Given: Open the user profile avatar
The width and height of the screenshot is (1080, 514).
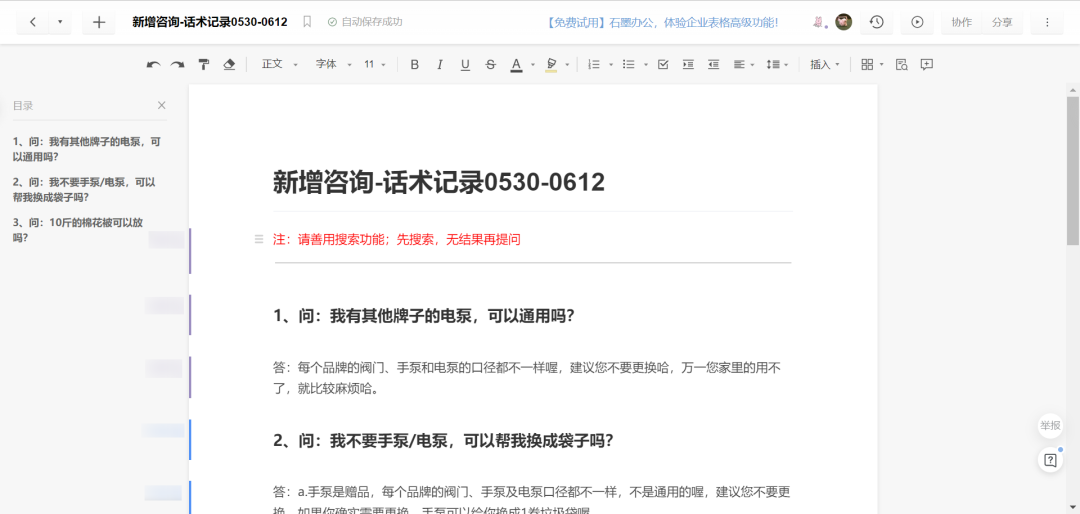Looking at the screenshot, I should point(844,22).
